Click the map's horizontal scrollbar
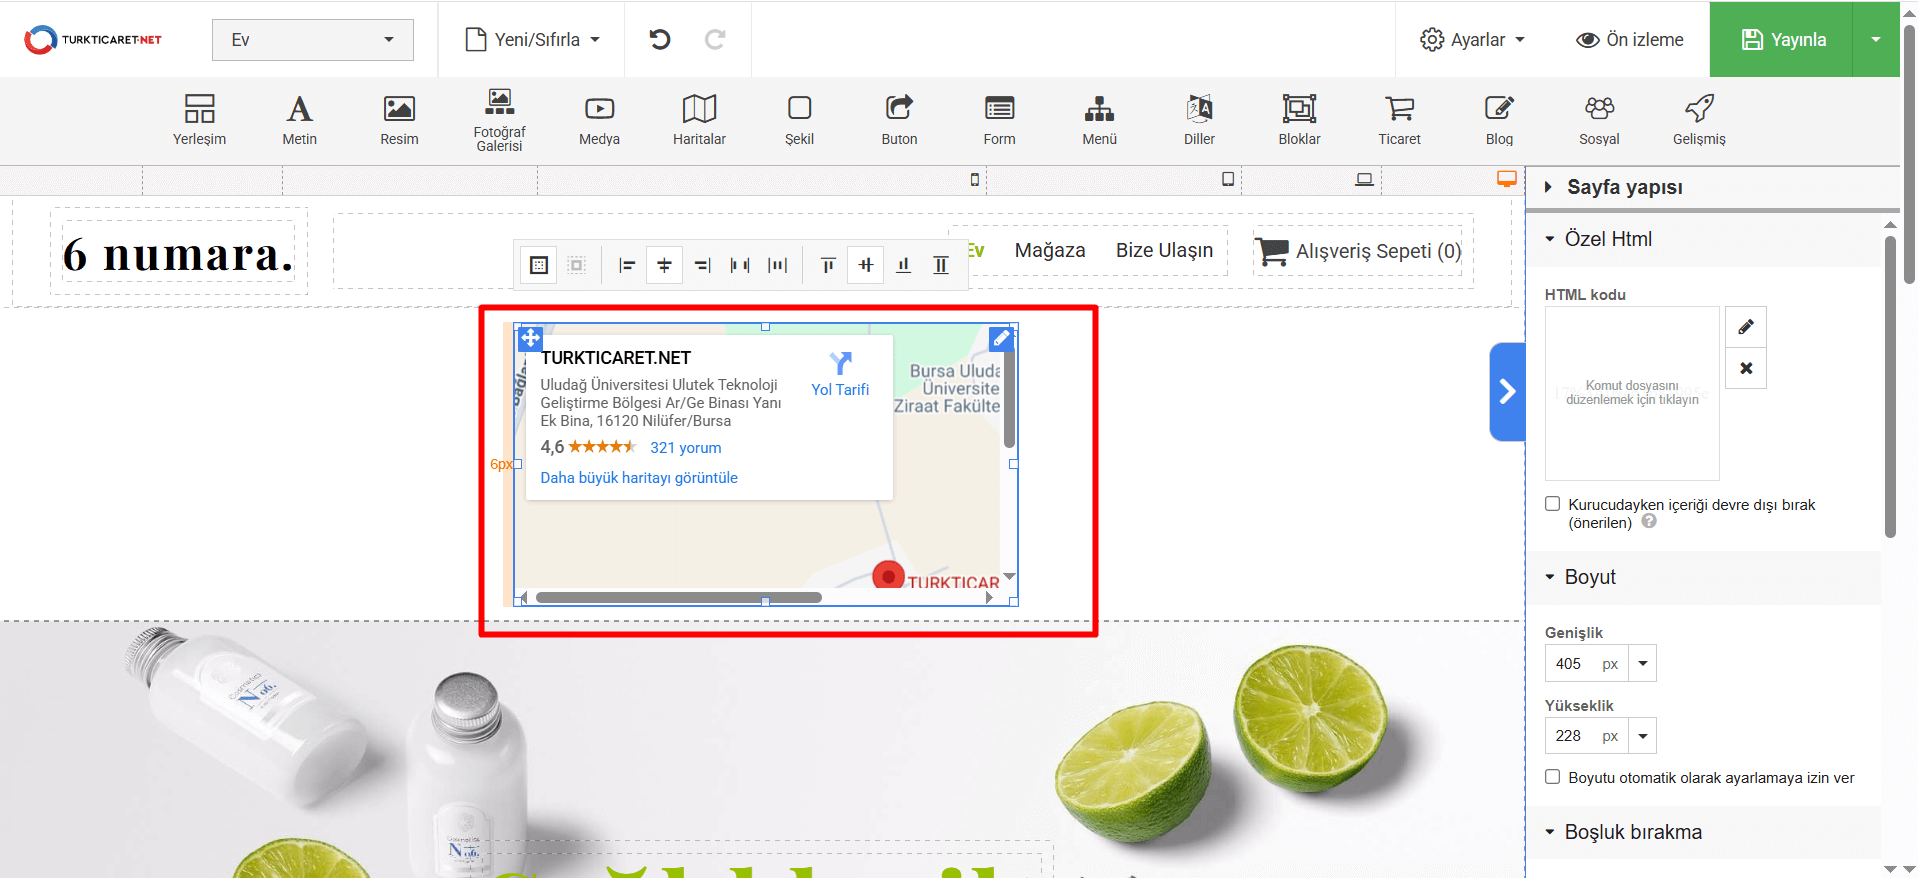Screen dimensions: 1918x878 pyautogui.click(x=679, y=597)
